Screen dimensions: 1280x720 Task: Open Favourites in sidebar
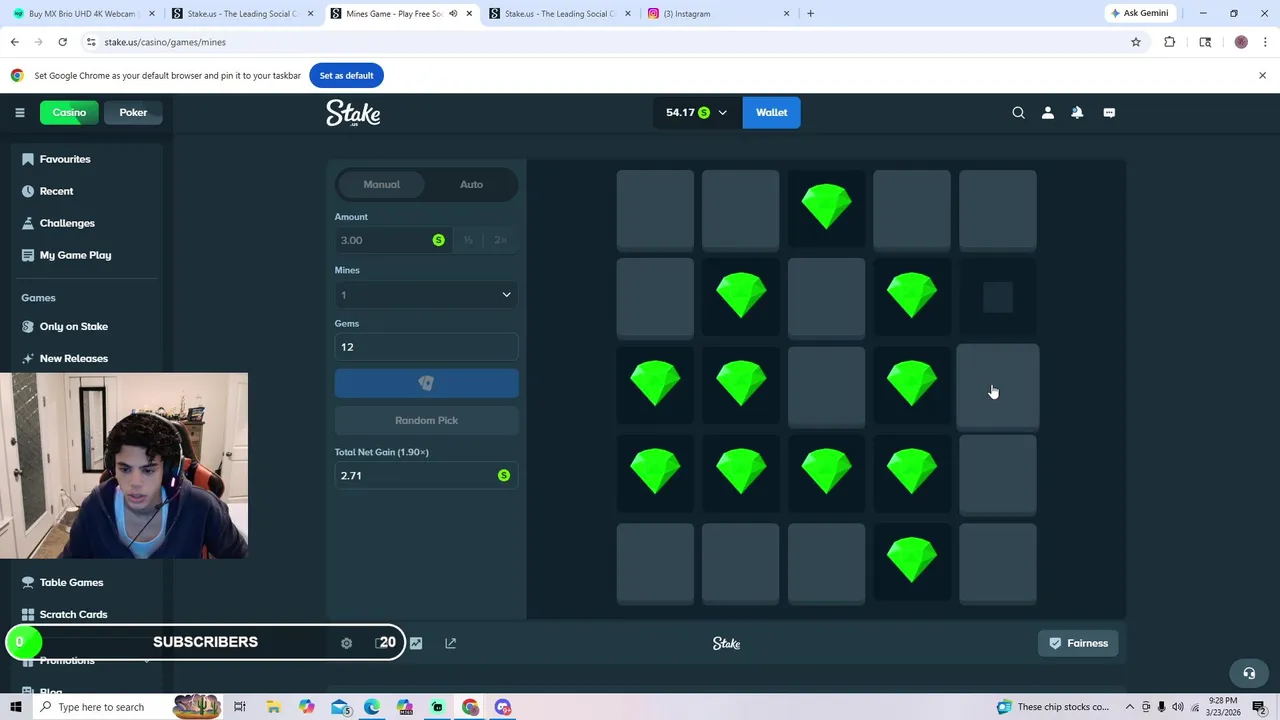65,159
